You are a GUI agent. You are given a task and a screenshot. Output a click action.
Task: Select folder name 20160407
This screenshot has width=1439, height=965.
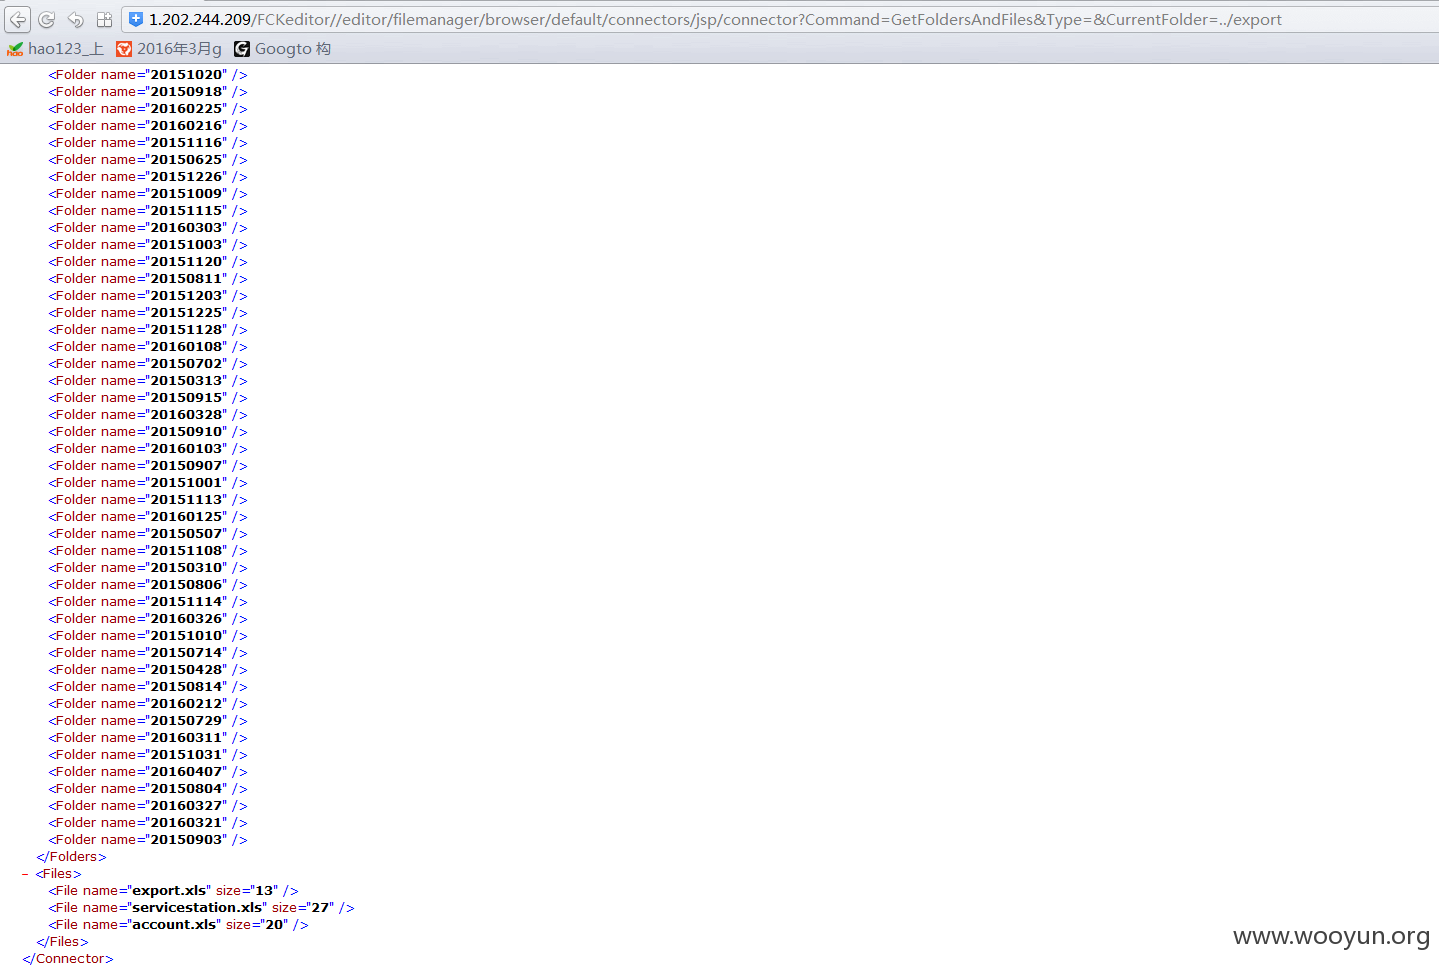[186, 772]
